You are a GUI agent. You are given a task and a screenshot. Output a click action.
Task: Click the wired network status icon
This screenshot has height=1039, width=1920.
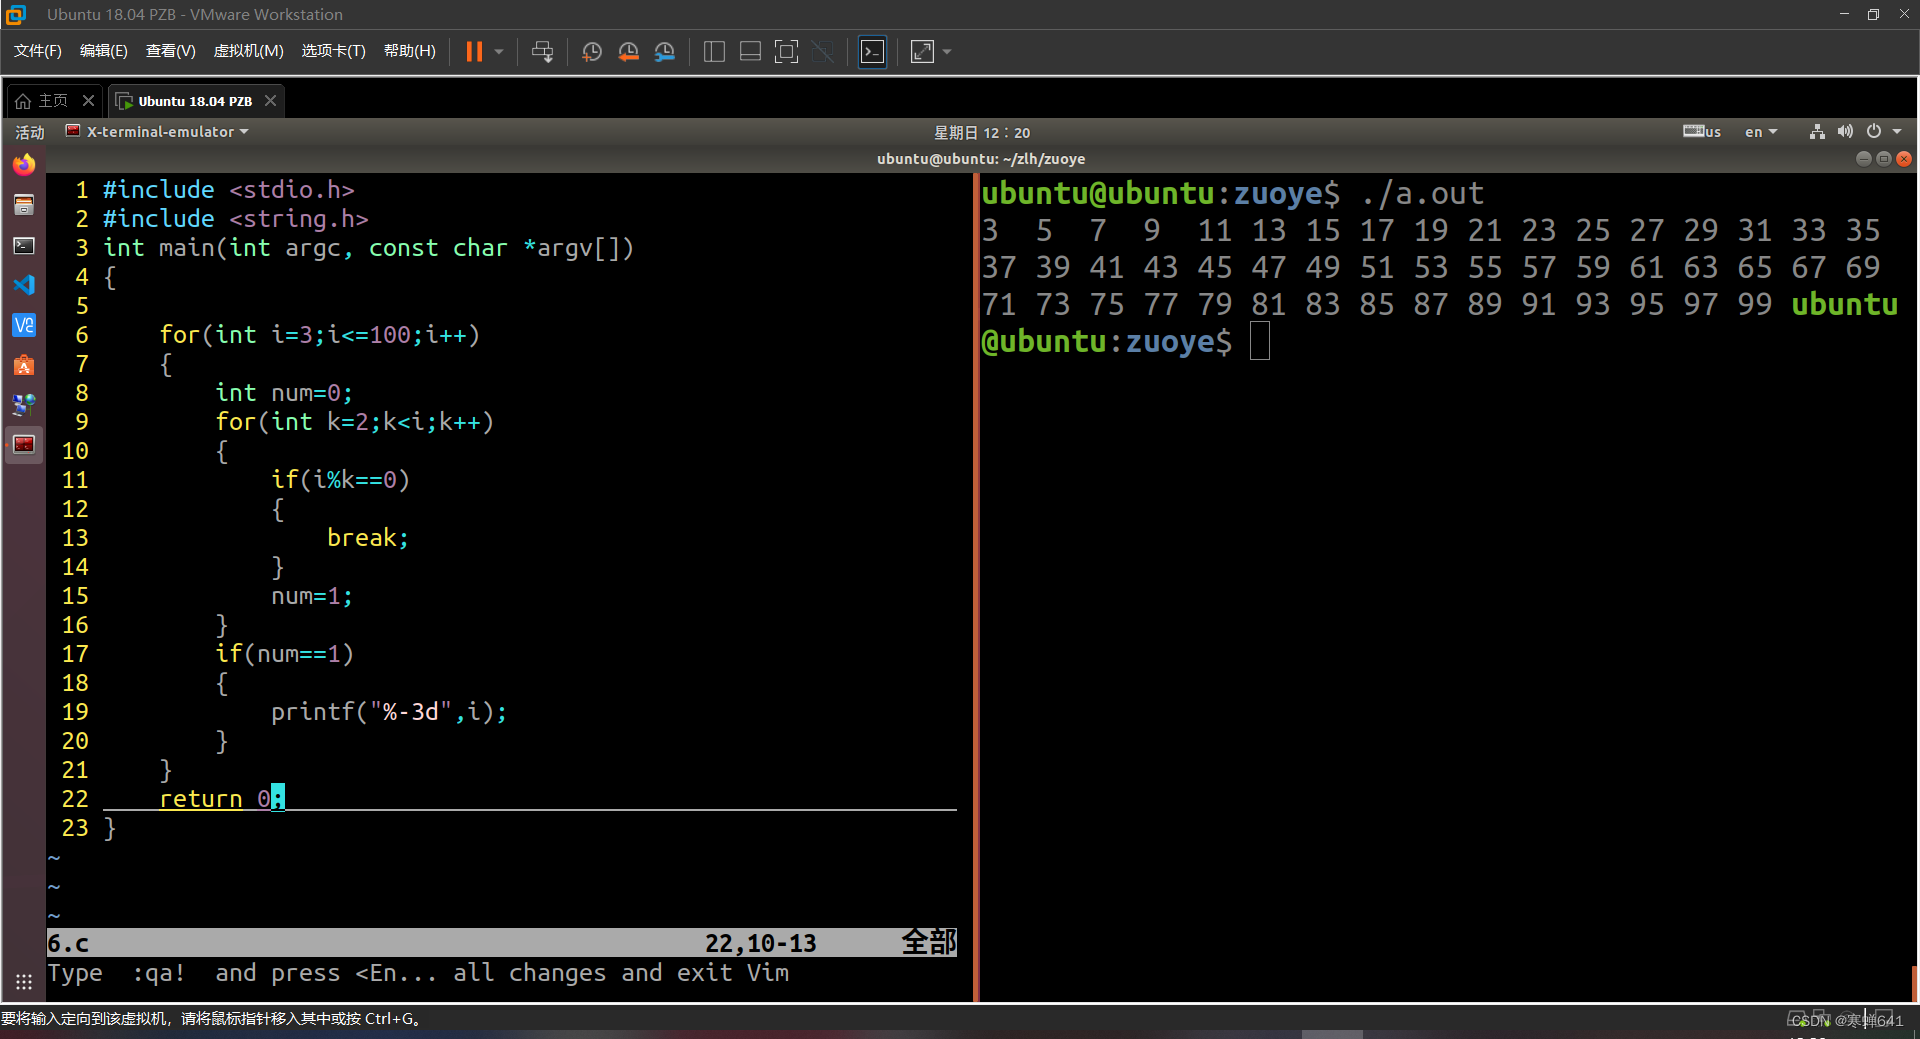[1817, 132]
